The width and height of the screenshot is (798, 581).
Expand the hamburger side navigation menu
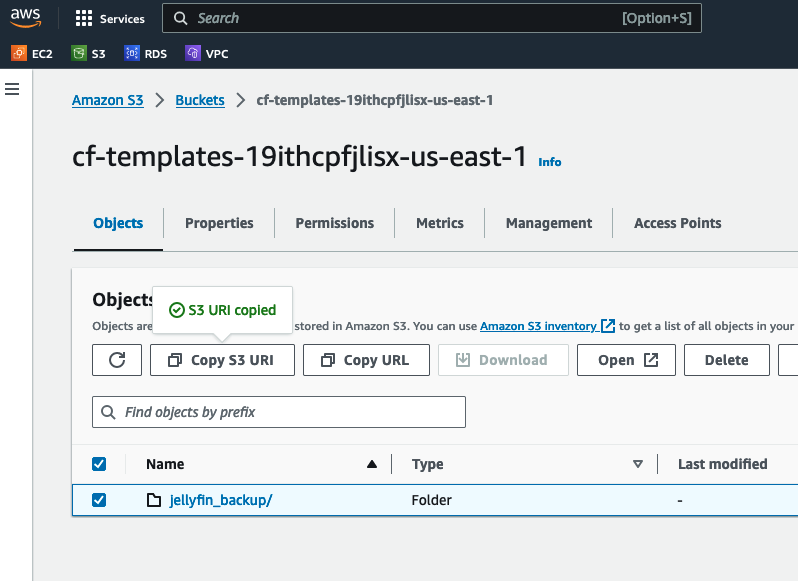pos(12,89)
